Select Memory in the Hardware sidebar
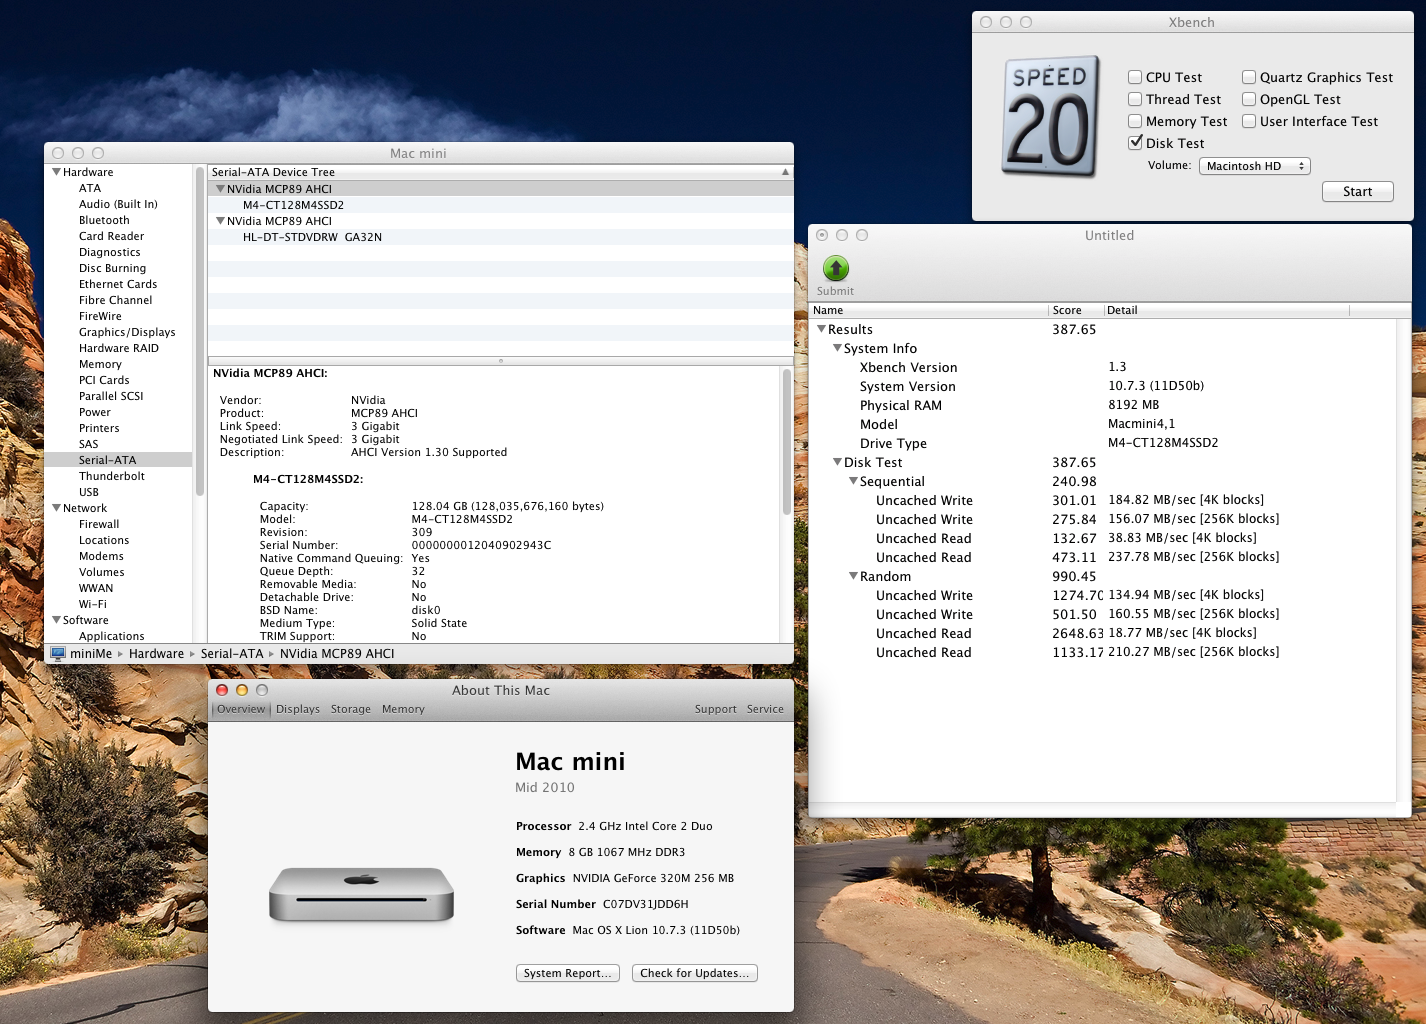The height and width of the screenshot is (1024, 1426). click(100, 364)
